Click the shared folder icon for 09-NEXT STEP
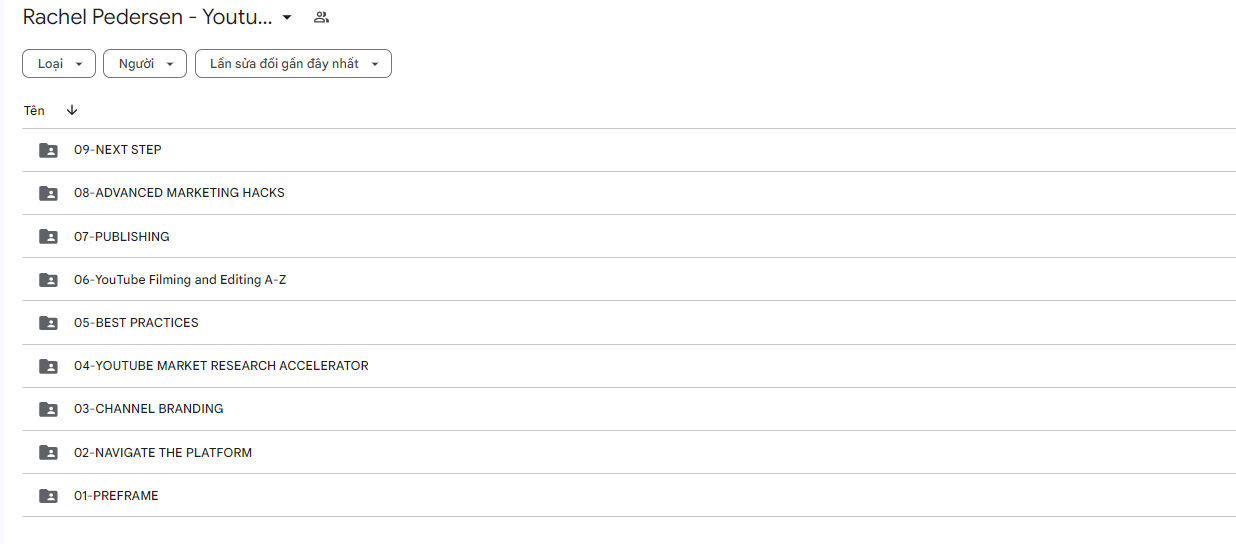Viewport: 1236px width, 544px height. tap(48, 150)
